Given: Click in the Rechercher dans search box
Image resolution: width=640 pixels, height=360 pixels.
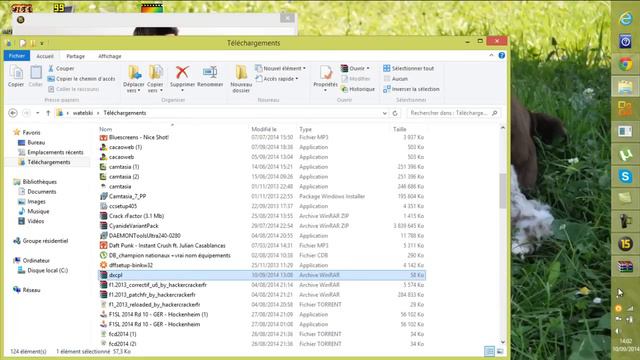Looking at the screenshot, I should coord(453,113).
